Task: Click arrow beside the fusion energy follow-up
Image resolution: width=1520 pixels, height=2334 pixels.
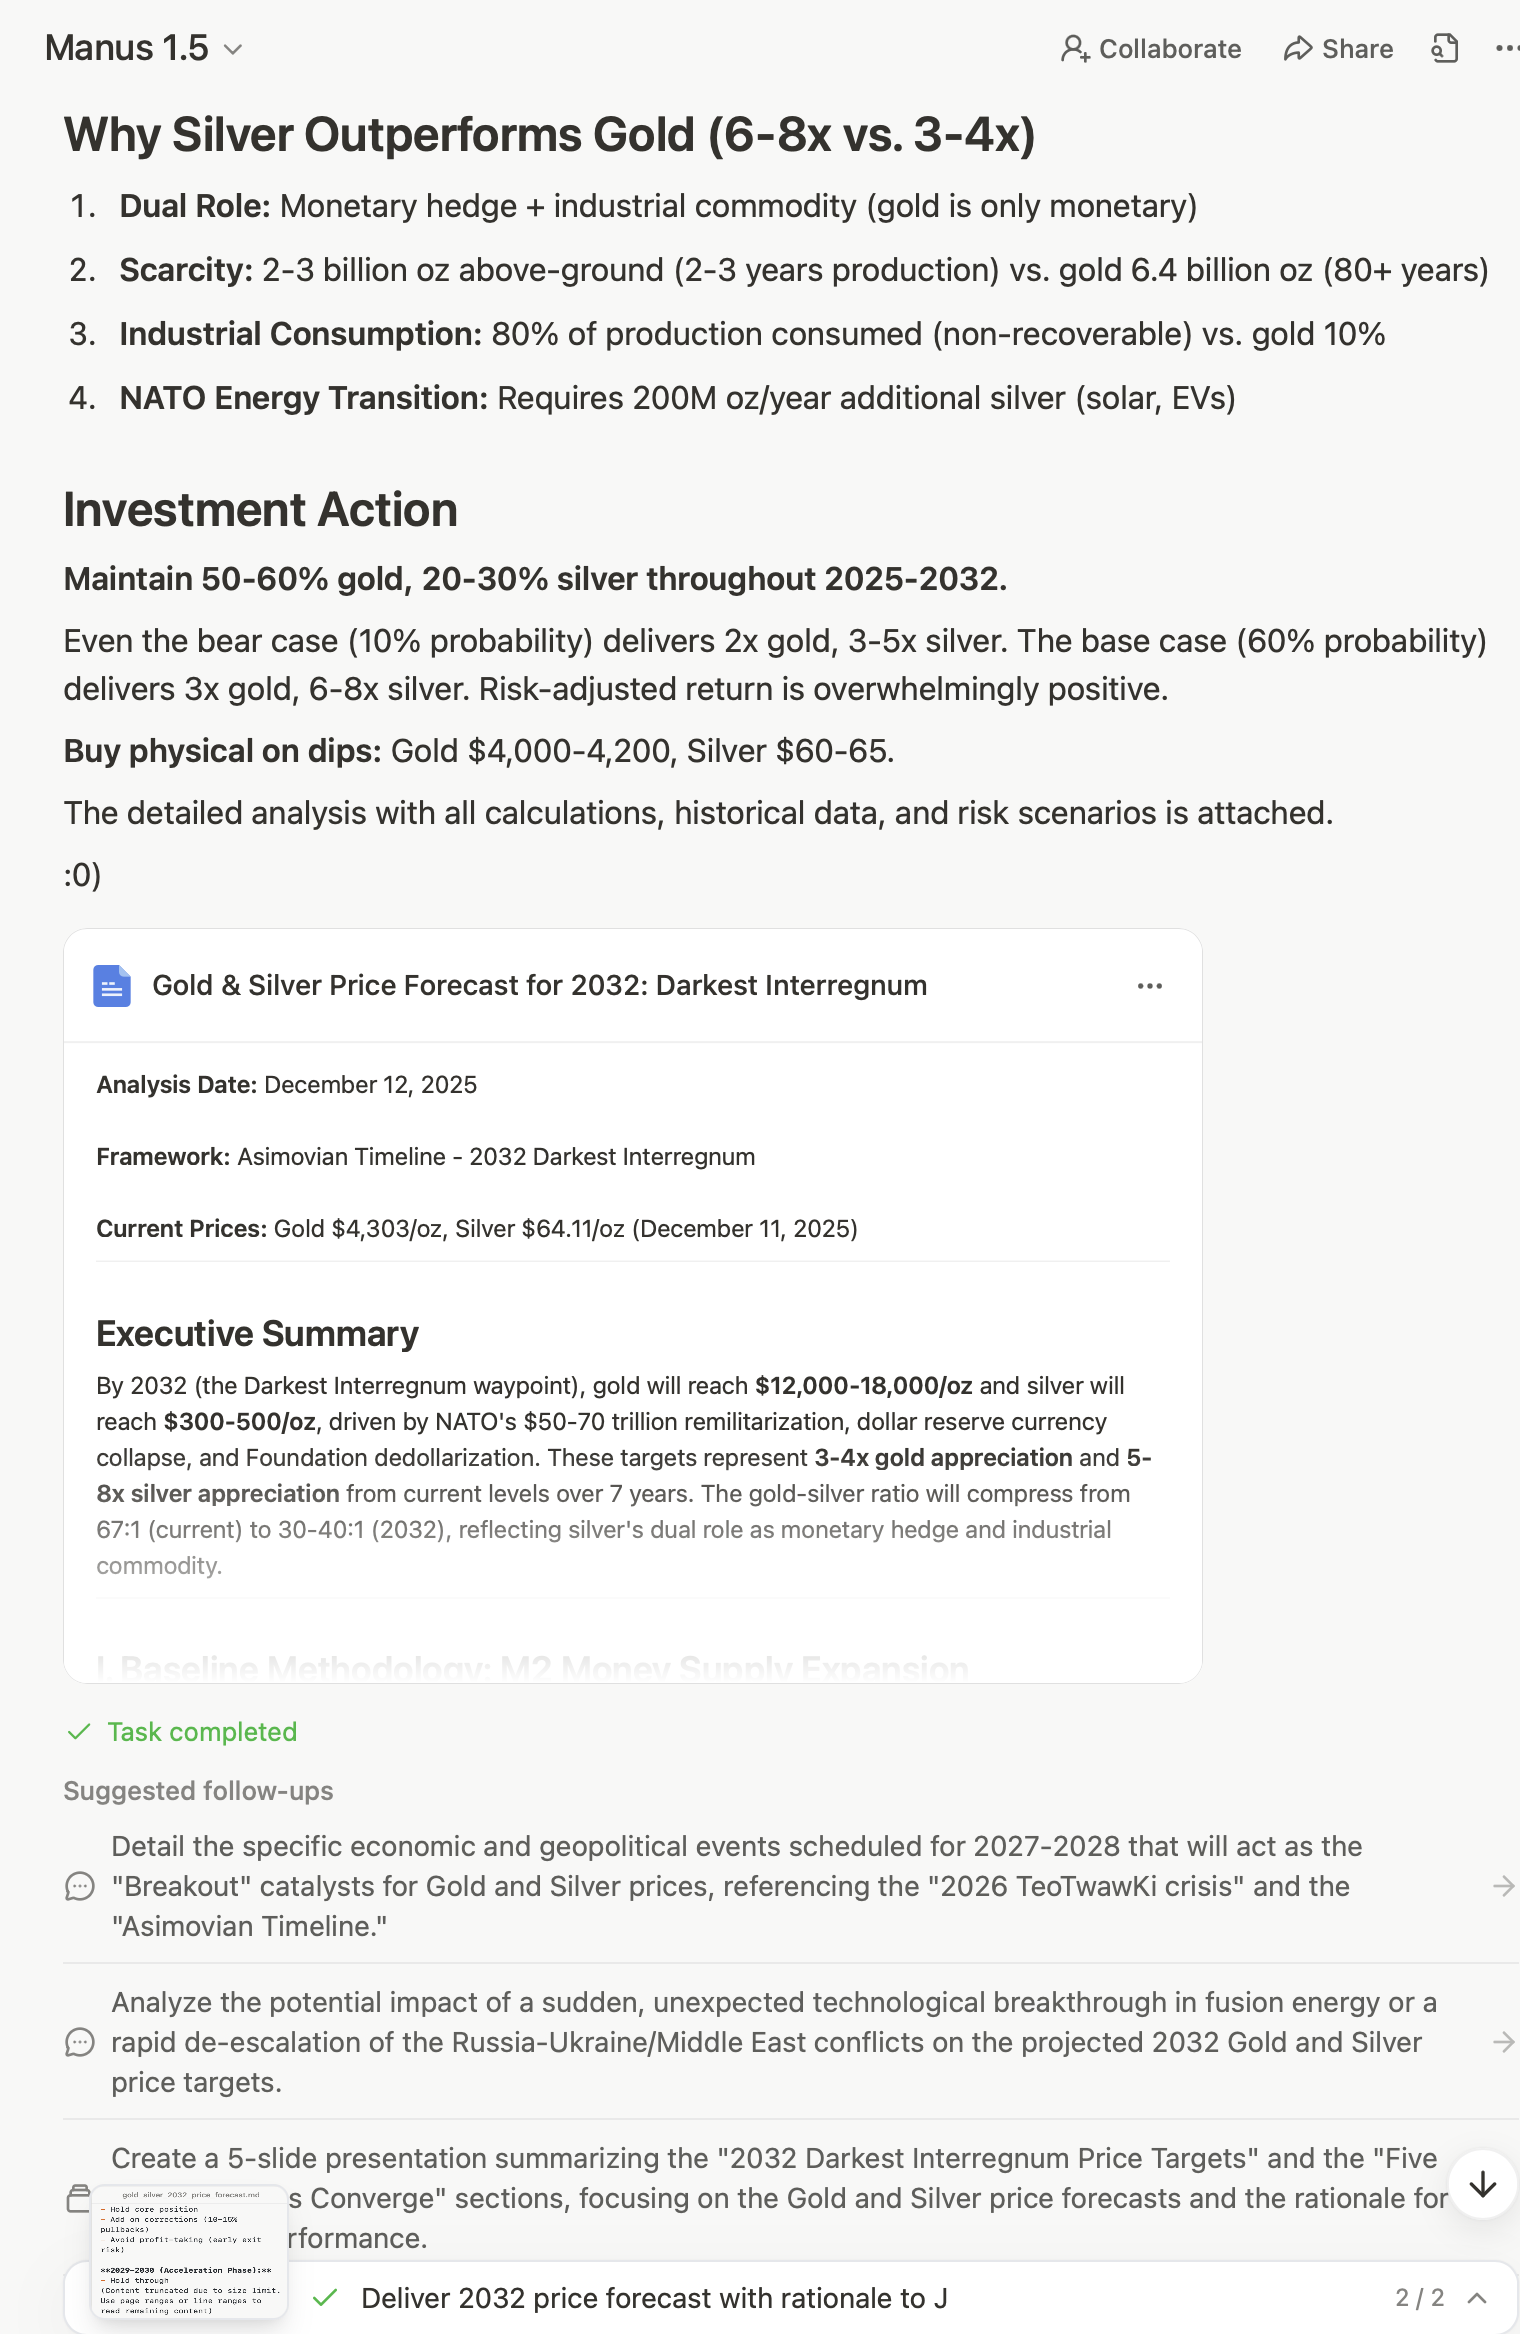Action: (x=1503, y=2042)
